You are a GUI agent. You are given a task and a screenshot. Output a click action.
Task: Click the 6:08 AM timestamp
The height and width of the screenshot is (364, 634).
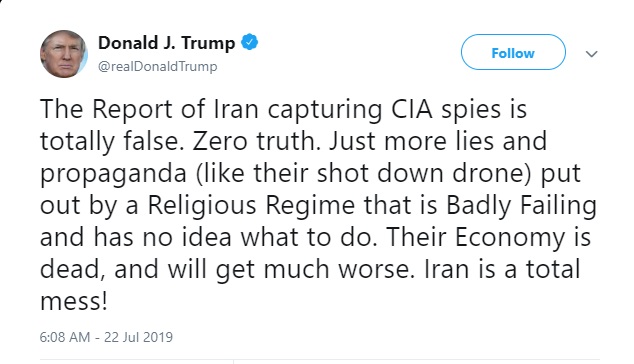tap(65, 337)
